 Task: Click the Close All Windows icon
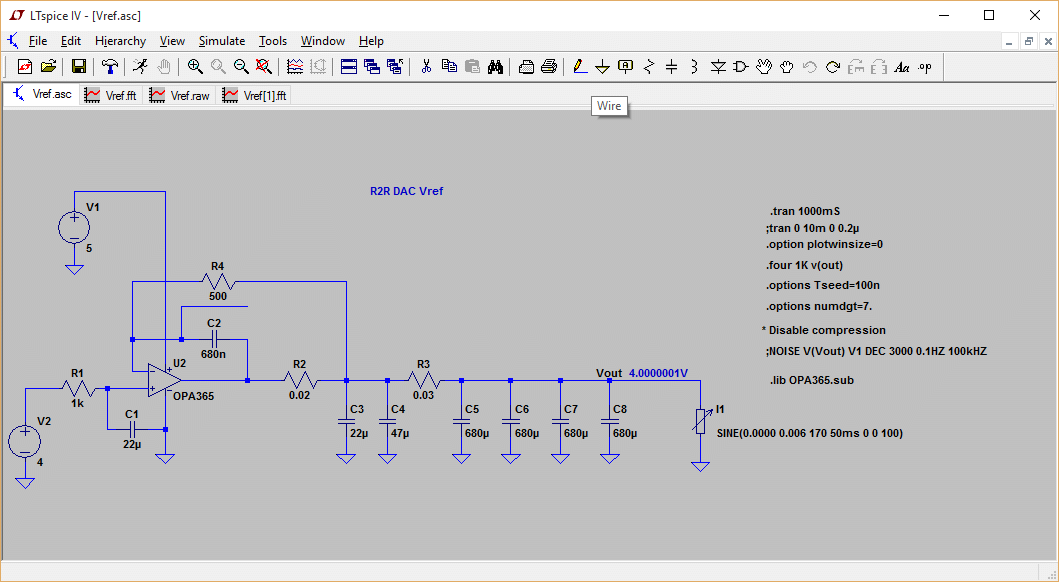coord(394,67)
